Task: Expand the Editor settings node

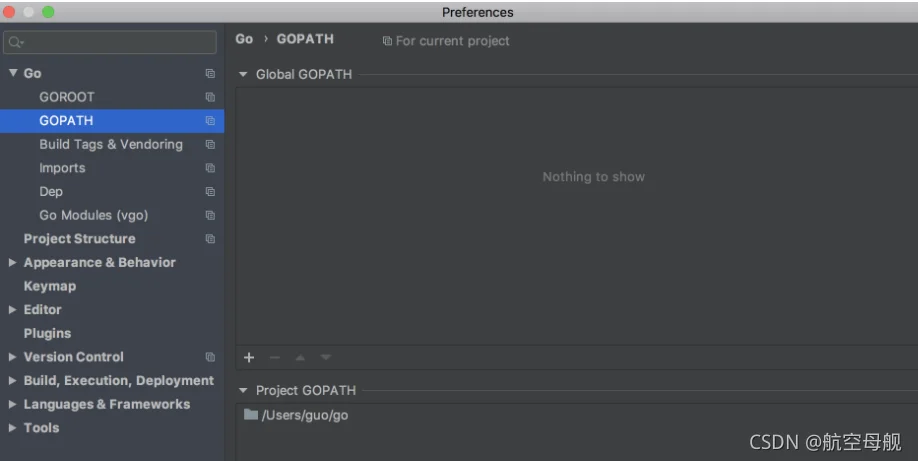Action: (x=12, y=309)
